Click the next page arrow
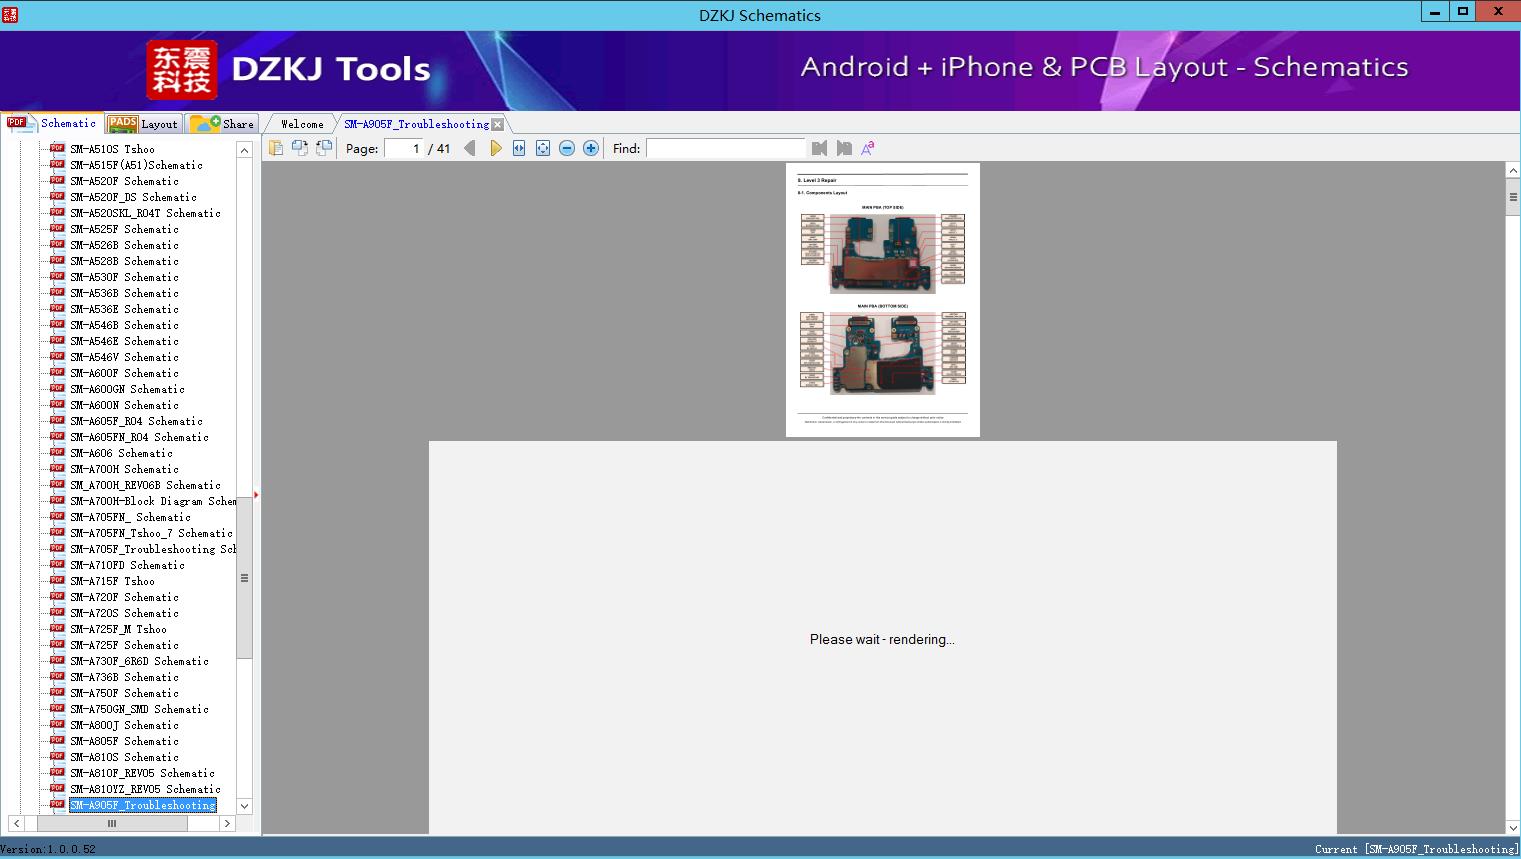1521x859 pixels. [495, 148]
